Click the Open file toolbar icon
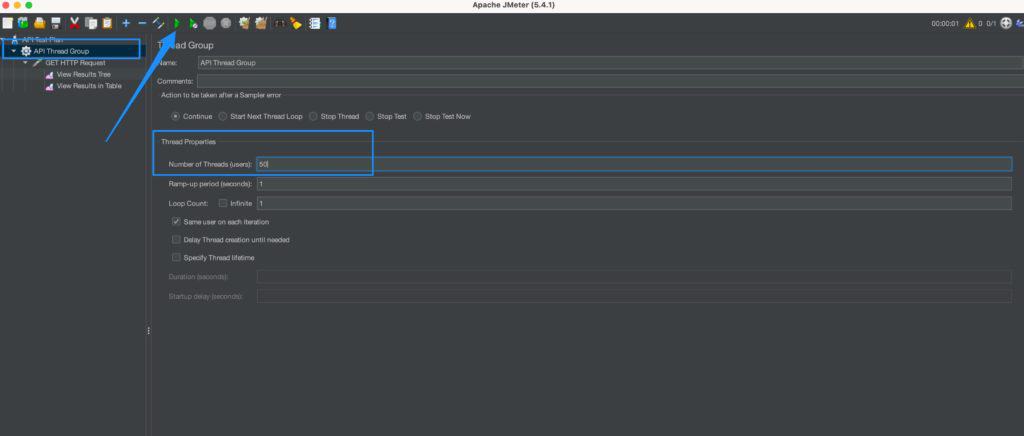Image resolution: width=1024 pixels, height=436 pixels. (x=40, y=23)
